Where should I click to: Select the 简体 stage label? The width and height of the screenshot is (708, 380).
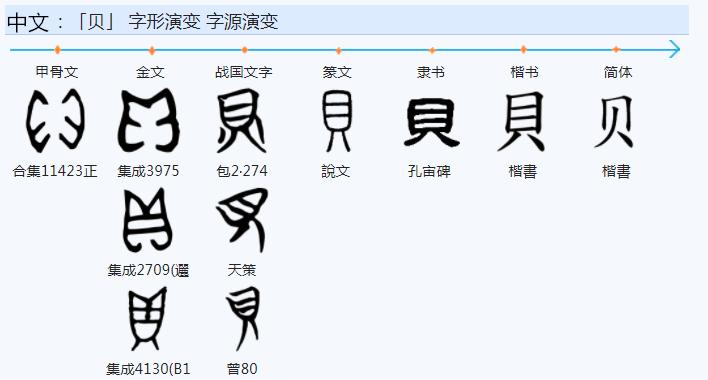[x=618, y=72]
